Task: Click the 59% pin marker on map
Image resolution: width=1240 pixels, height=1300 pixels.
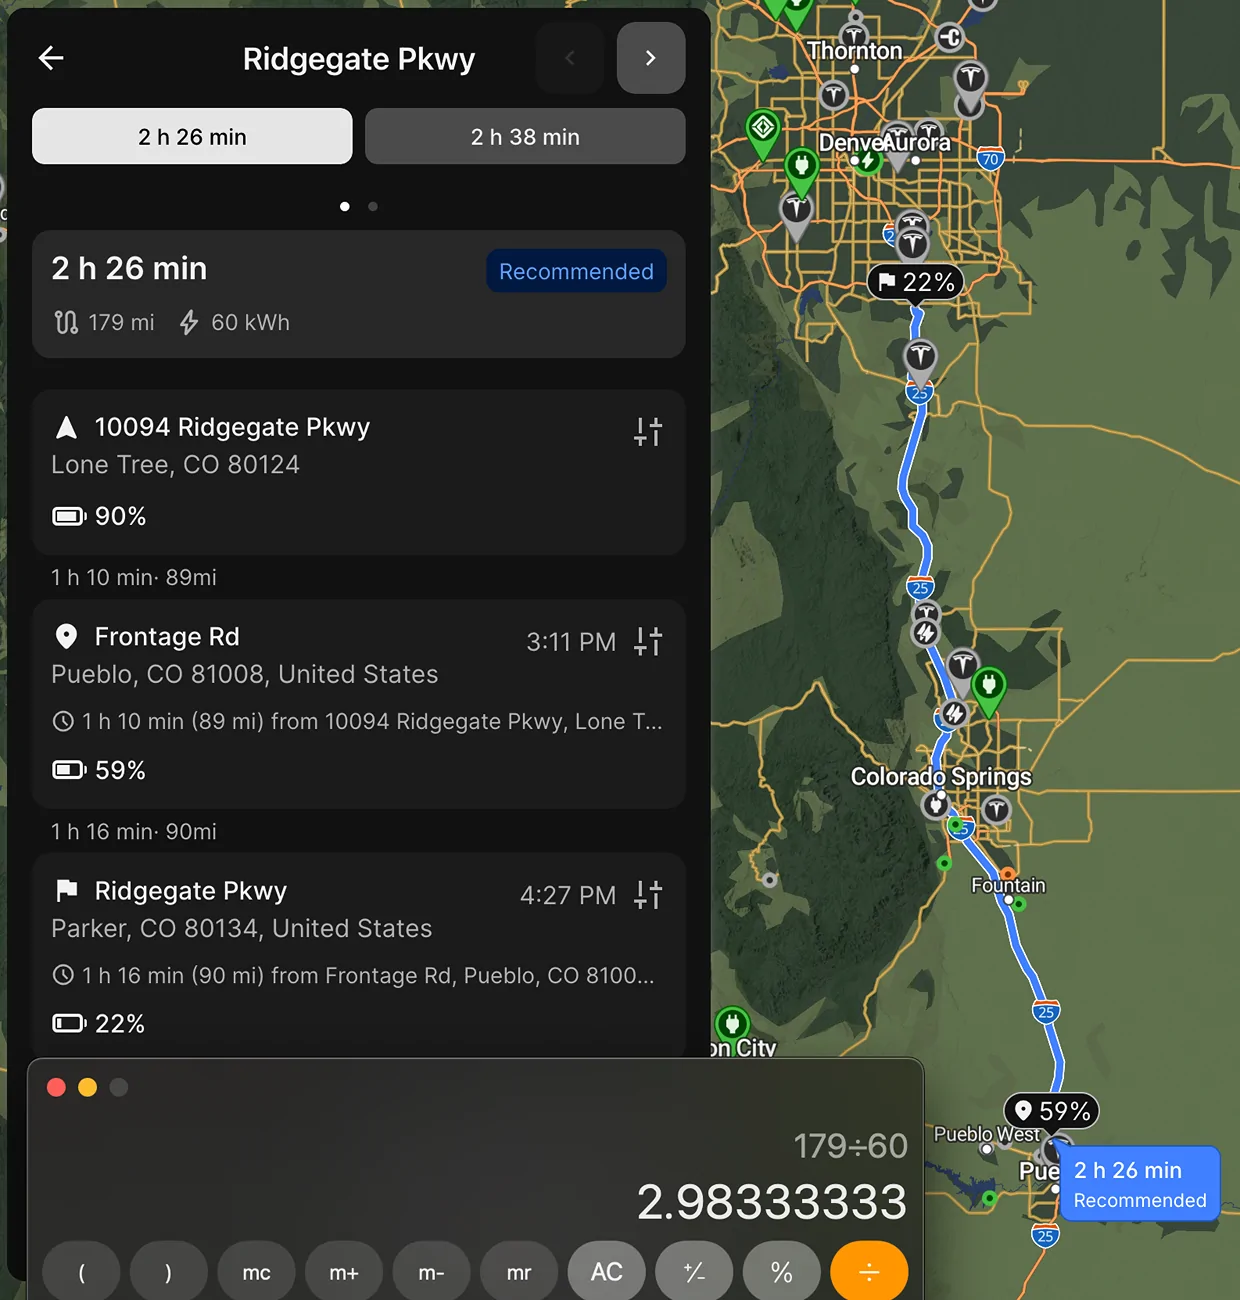Action: (1051, 1111)
